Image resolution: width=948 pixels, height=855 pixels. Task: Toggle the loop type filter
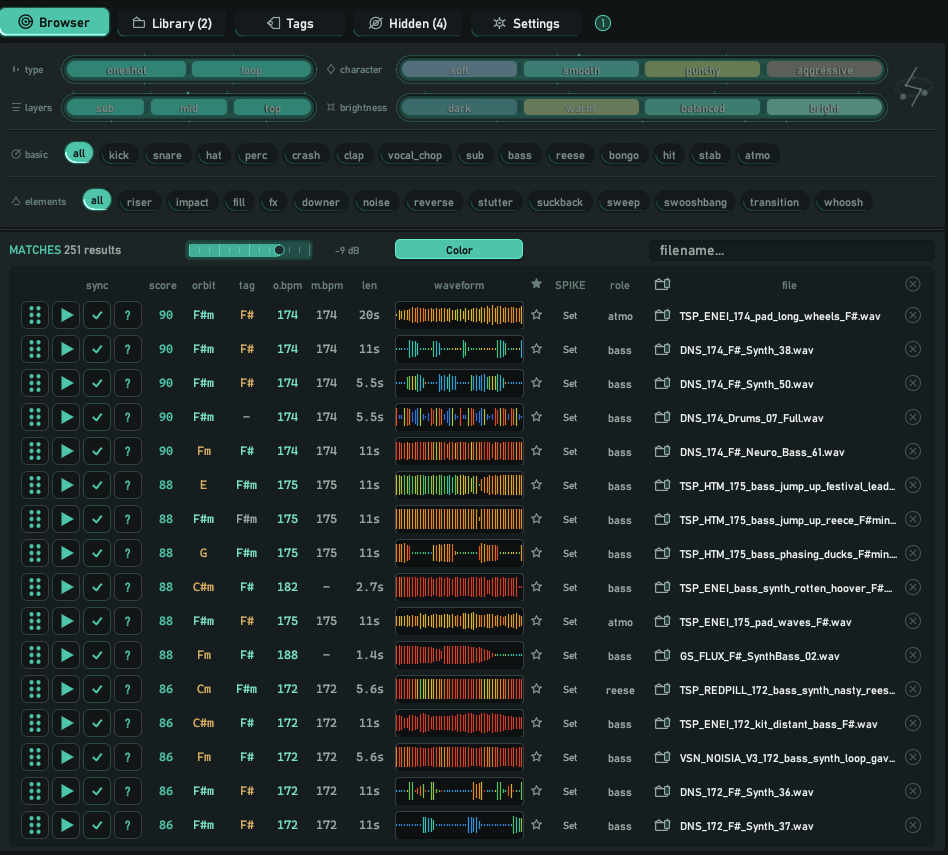(x=252, y=70)
